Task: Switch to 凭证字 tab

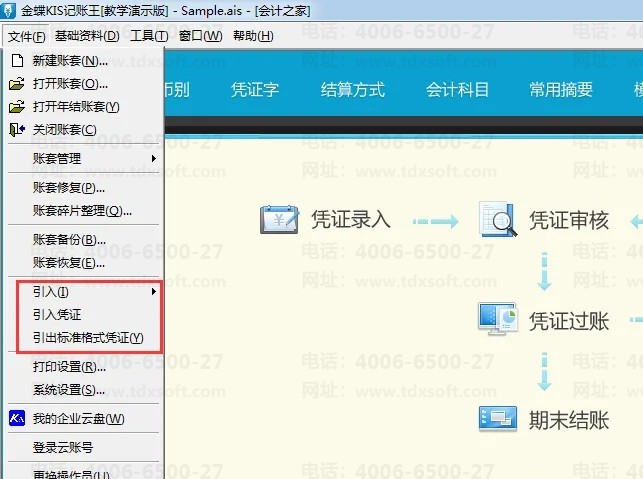Action: pos(255,89)
